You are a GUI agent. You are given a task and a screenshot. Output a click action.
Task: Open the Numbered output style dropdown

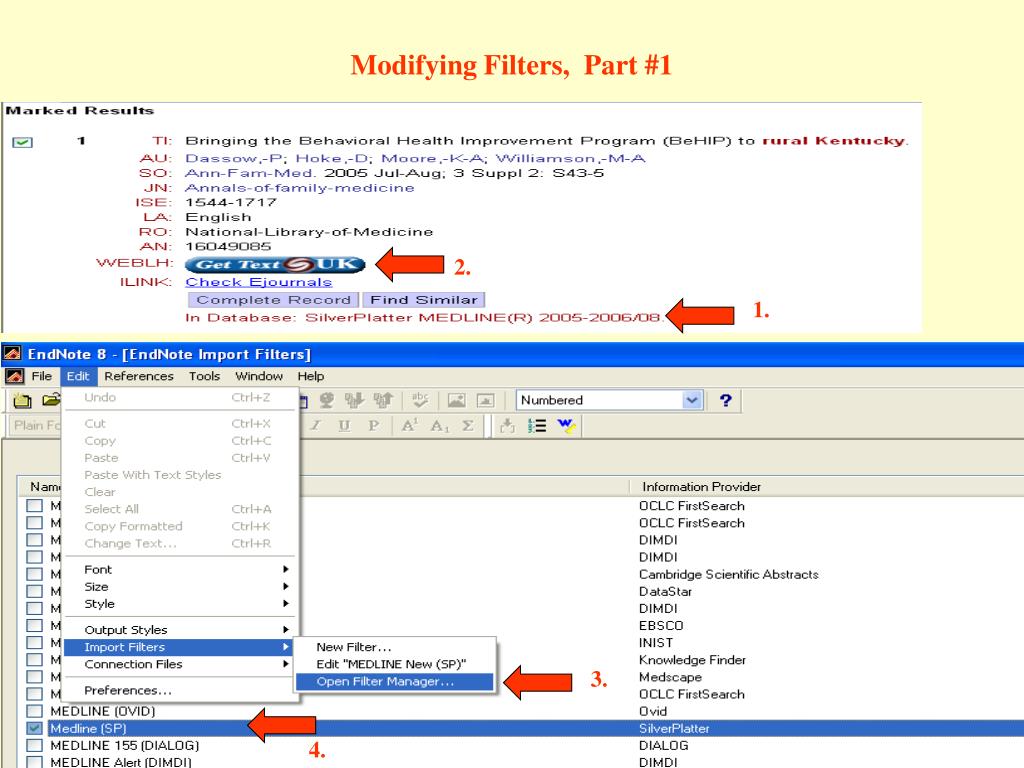(692, 400)
